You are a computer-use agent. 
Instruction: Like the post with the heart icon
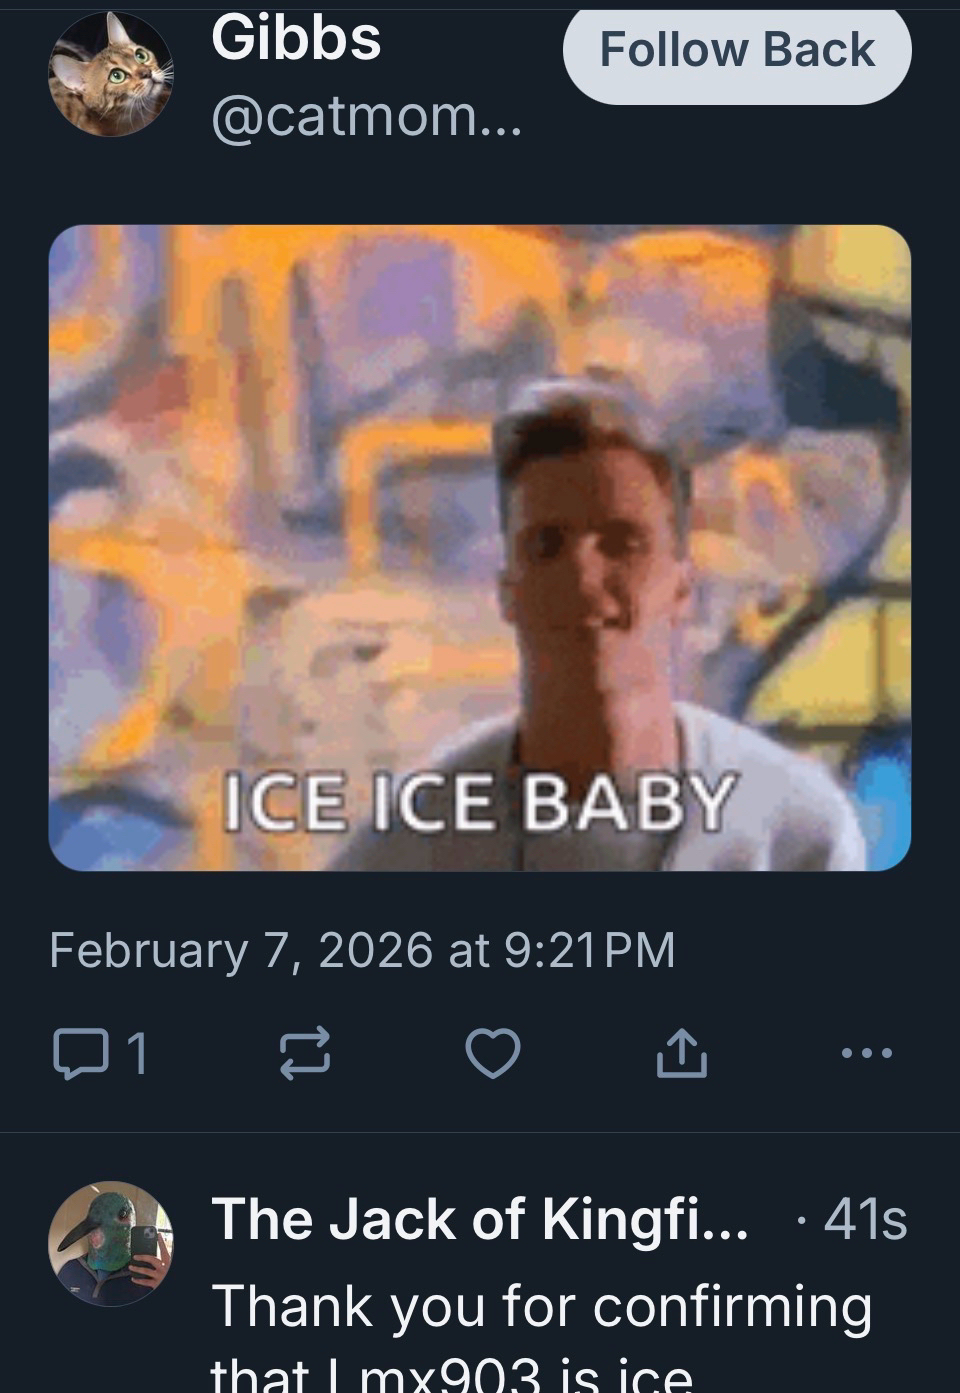(494, 1054)
